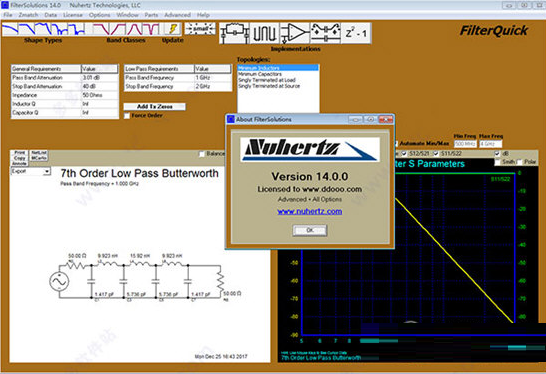546x374 pixels.
Task: Open the Advanced menu
Action: [x=177, y=15]
